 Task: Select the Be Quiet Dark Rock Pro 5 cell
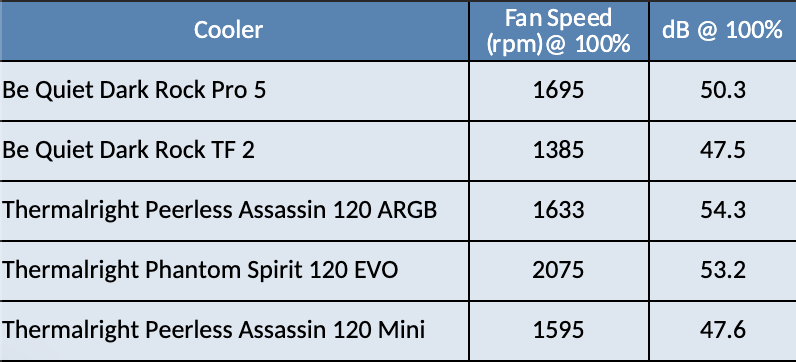(x=234, y=91)
